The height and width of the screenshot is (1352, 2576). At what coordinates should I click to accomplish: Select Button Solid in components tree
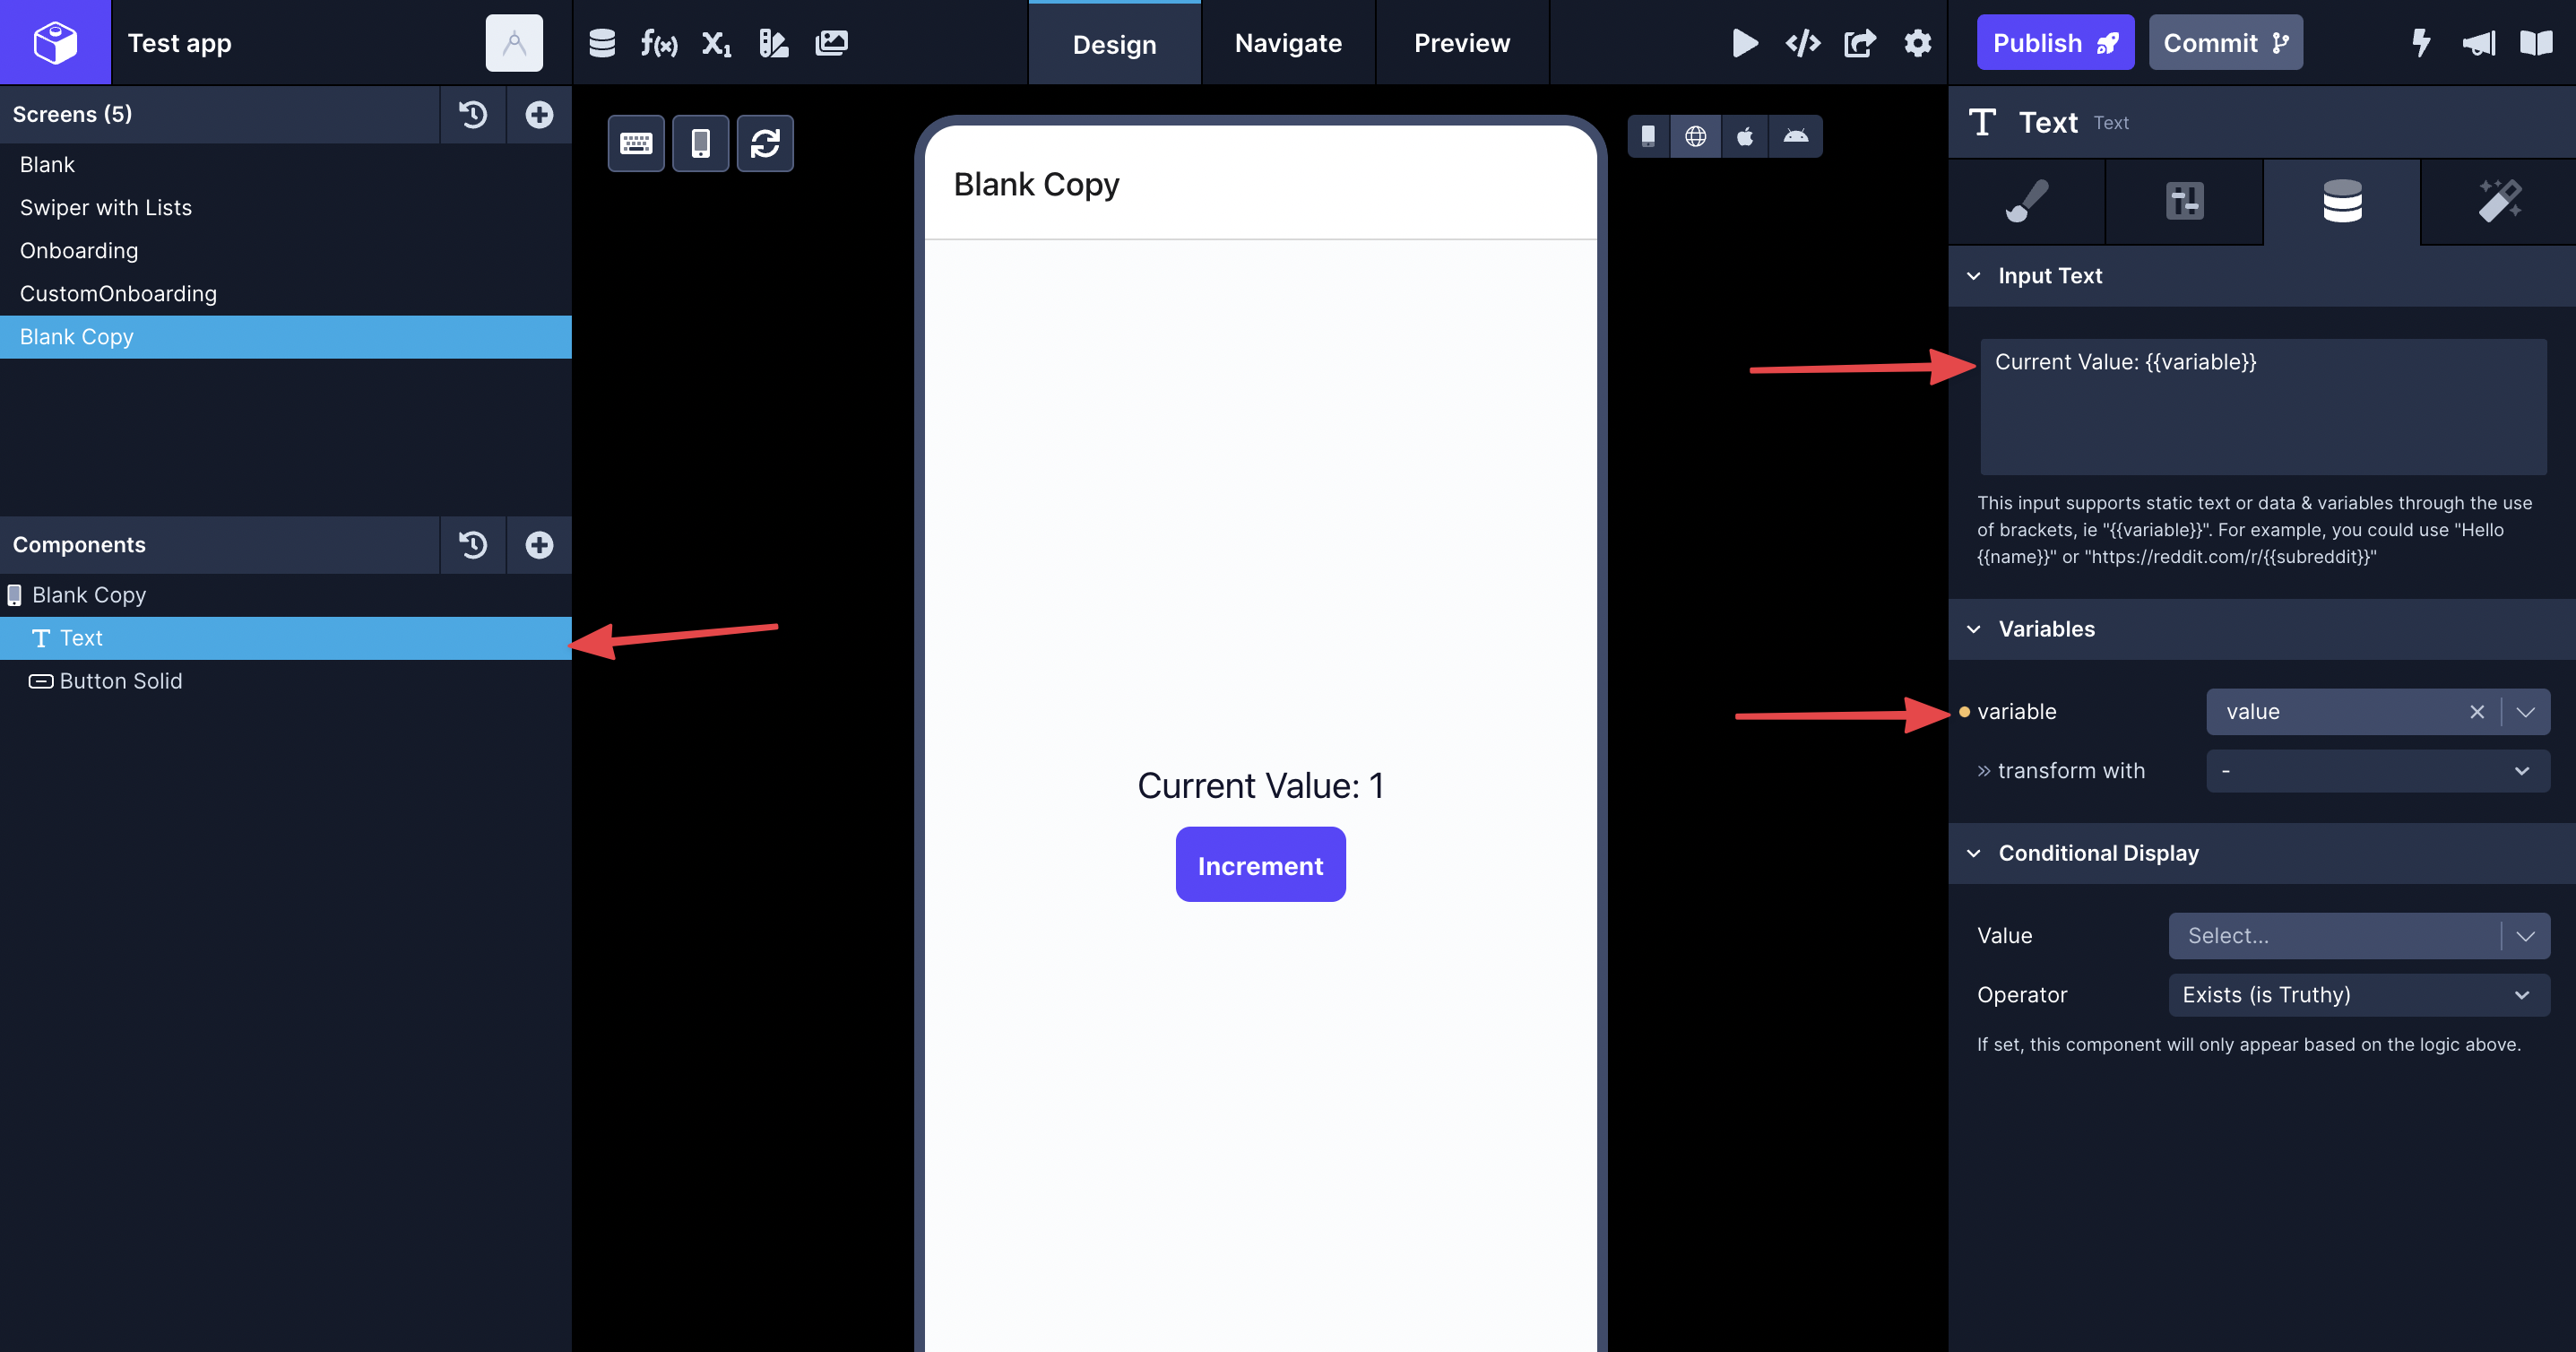click(x=120, y=681)
